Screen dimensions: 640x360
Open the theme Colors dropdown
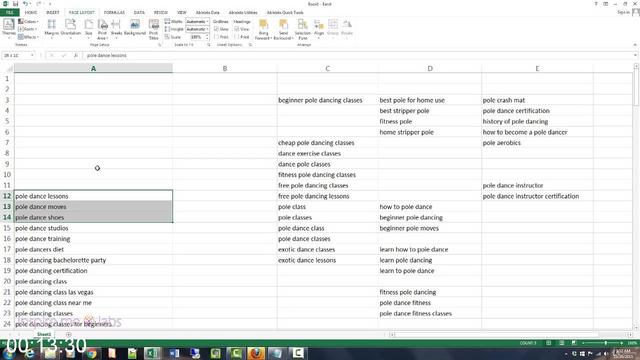point(28,21)
